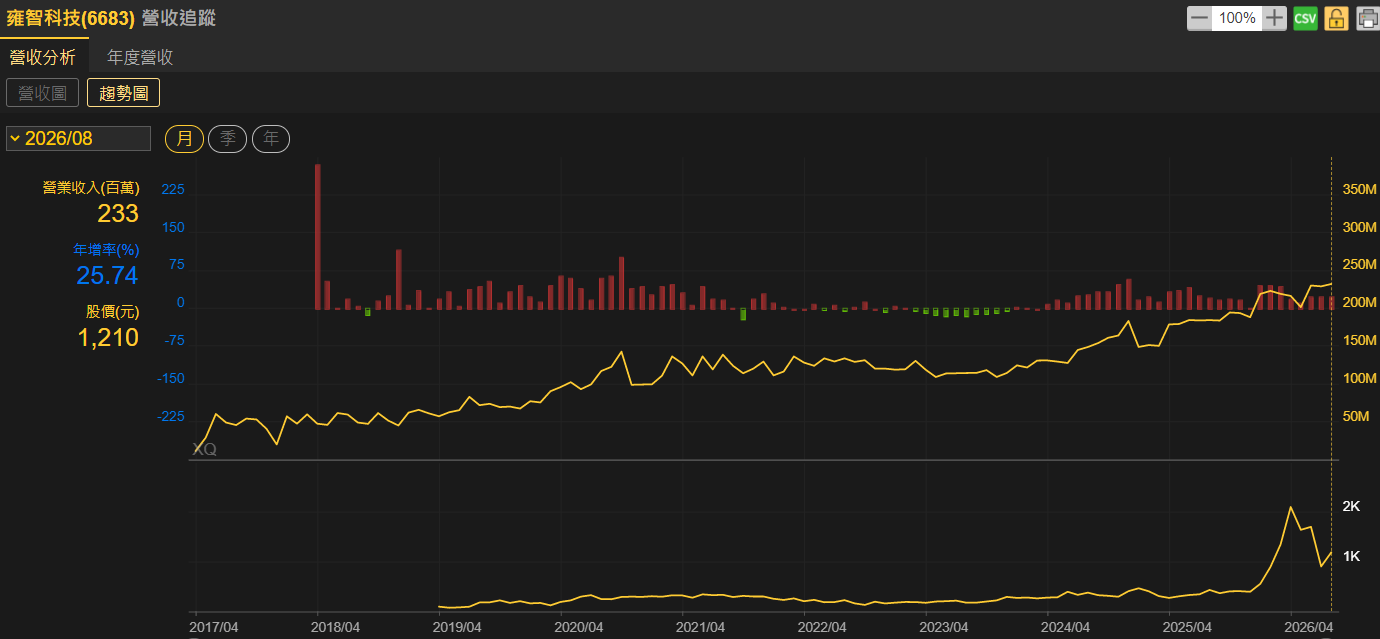Open the 2026/08 date dropdown

pyautogui.click(x=78, y=138)
